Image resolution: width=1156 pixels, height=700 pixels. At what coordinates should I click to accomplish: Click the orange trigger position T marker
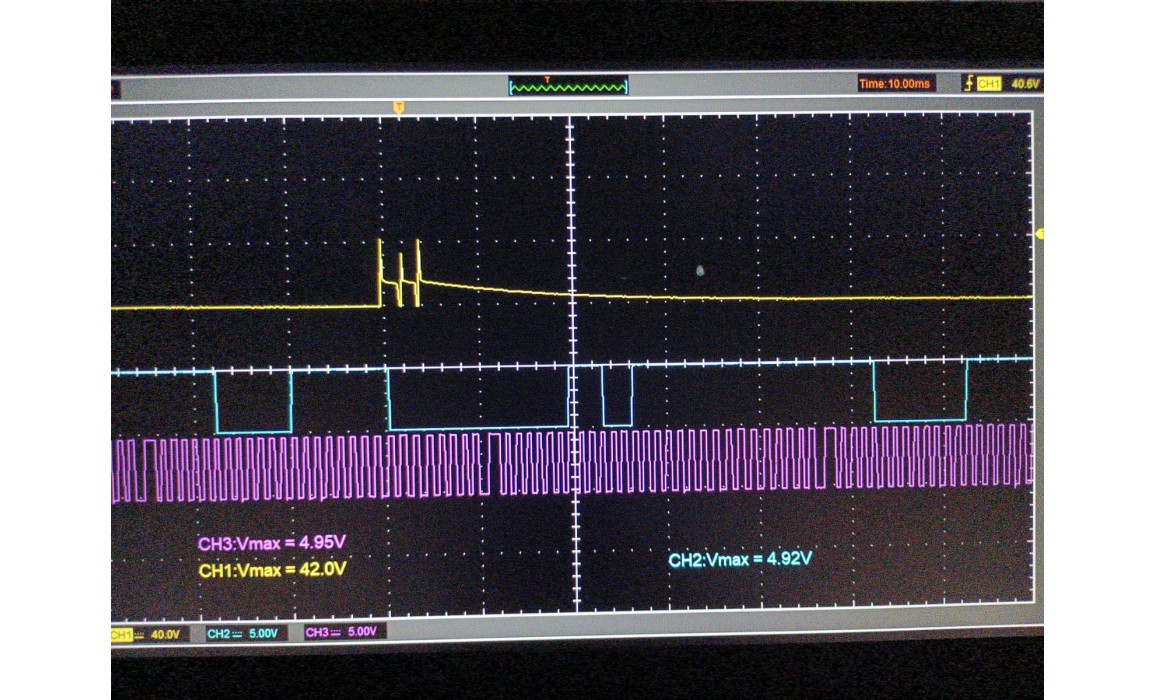pos(399,106)
